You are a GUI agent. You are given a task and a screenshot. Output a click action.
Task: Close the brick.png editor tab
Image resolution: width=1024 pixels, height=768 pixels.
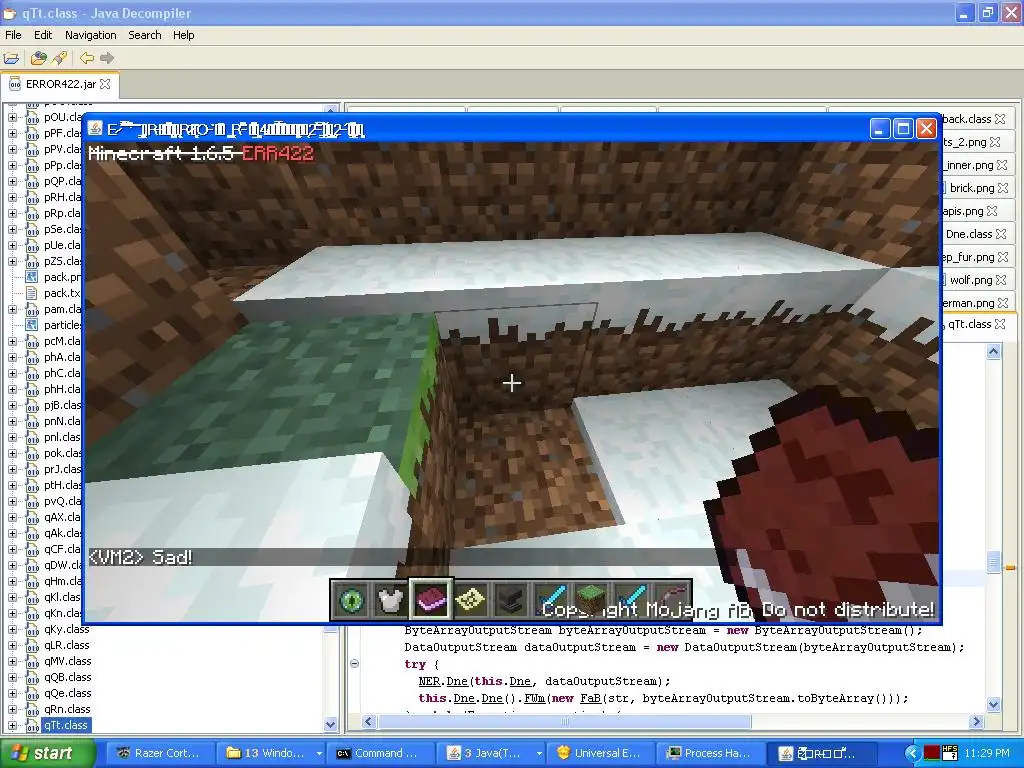[x=1003, y=188]
